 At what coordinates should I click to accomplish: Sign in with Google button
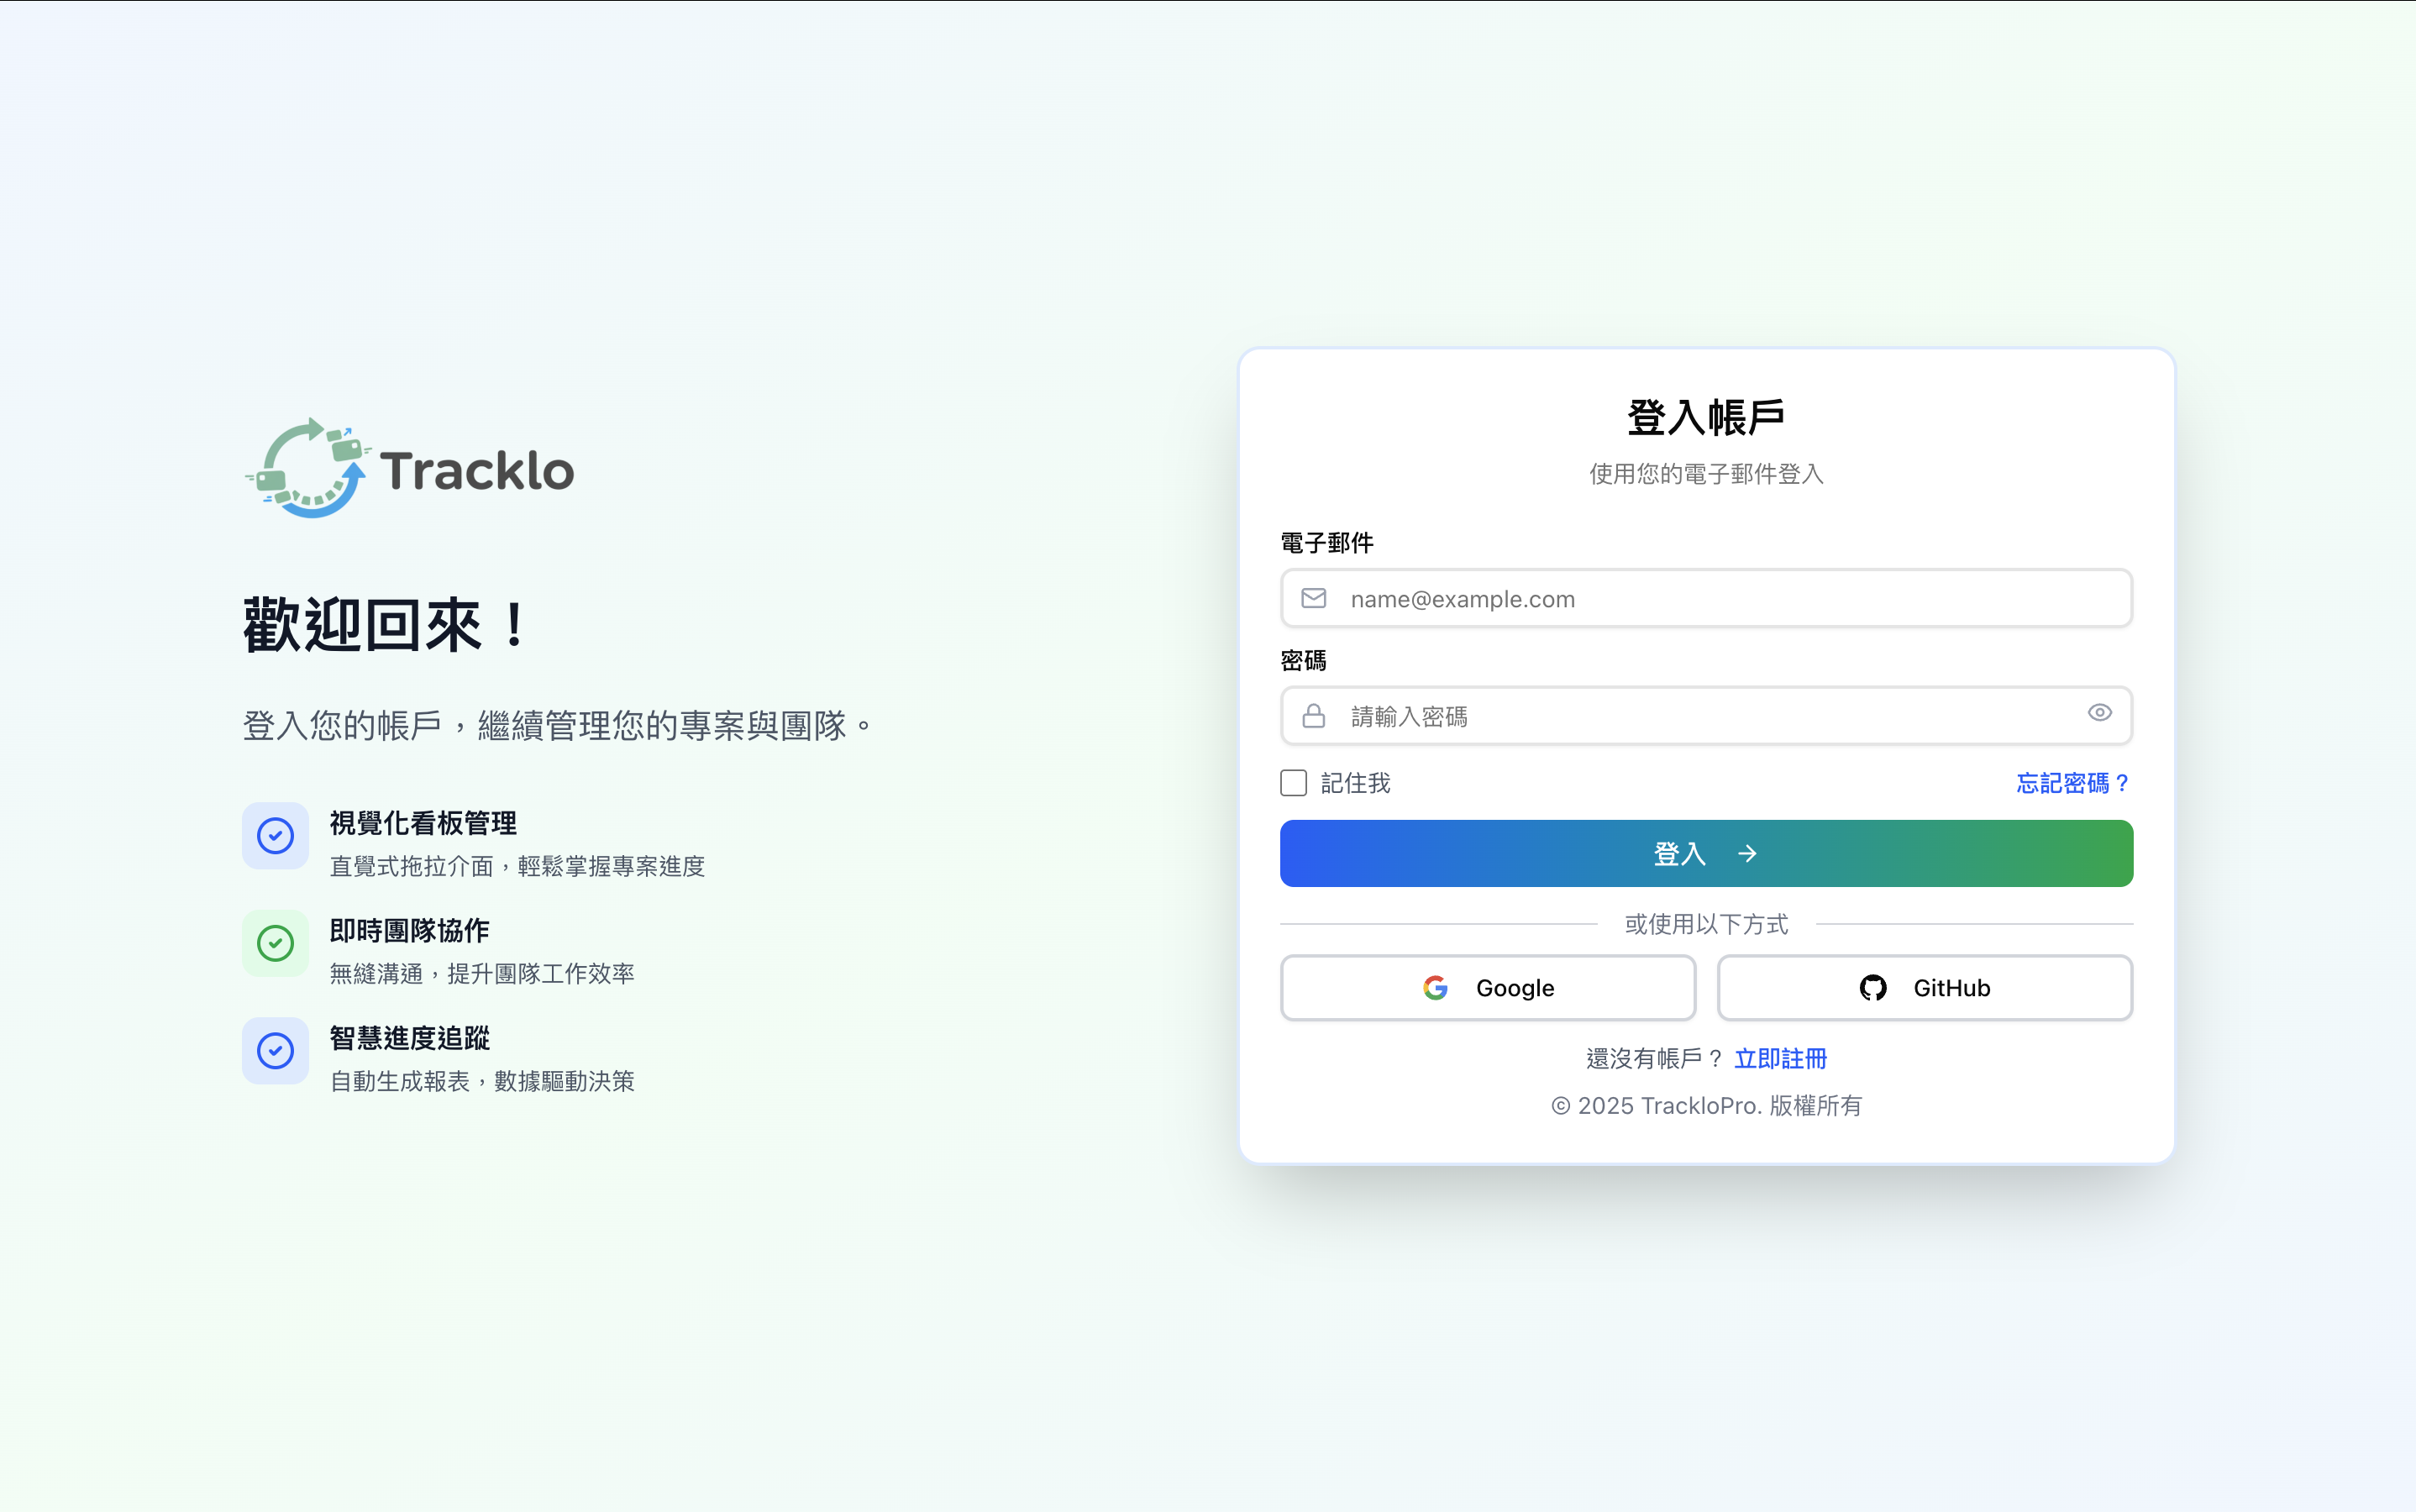(x=1487, y=988)
